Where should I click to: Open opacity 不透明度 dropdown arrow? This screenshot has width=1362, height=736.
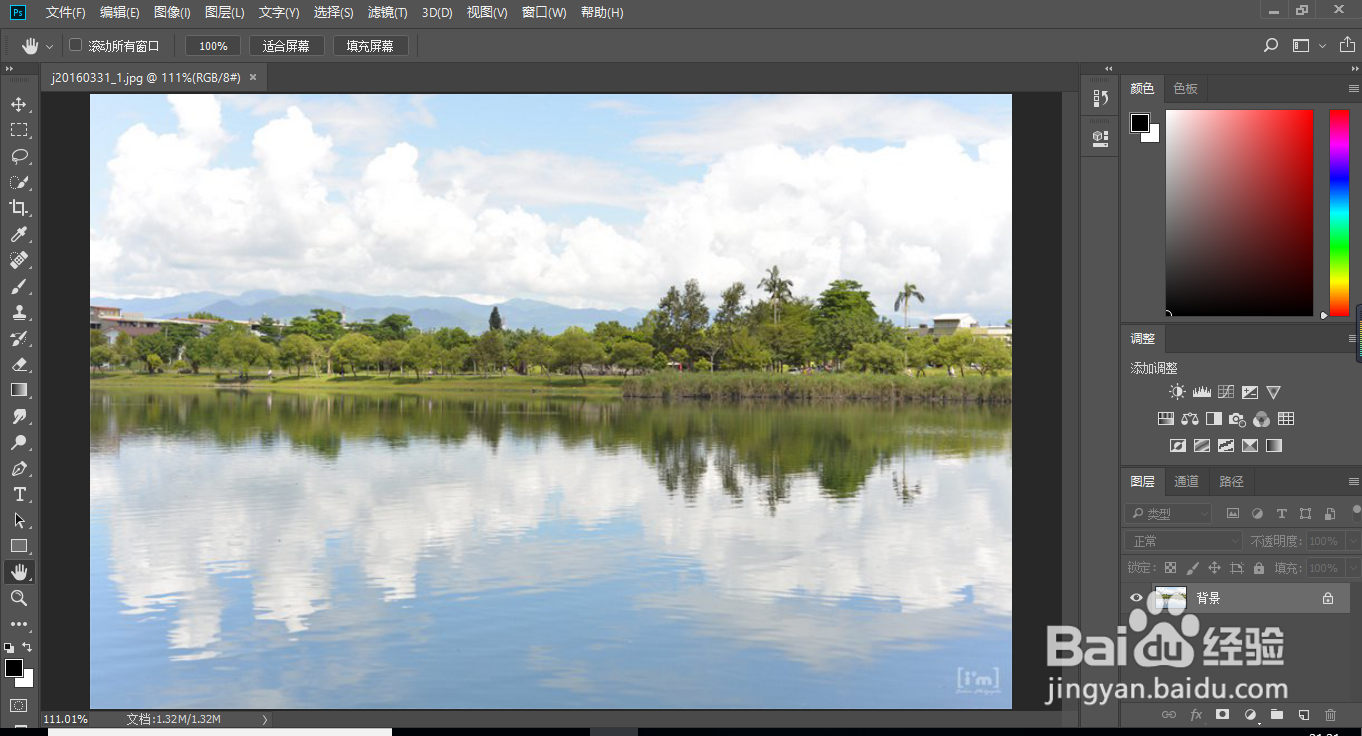tap(1353, 541)
